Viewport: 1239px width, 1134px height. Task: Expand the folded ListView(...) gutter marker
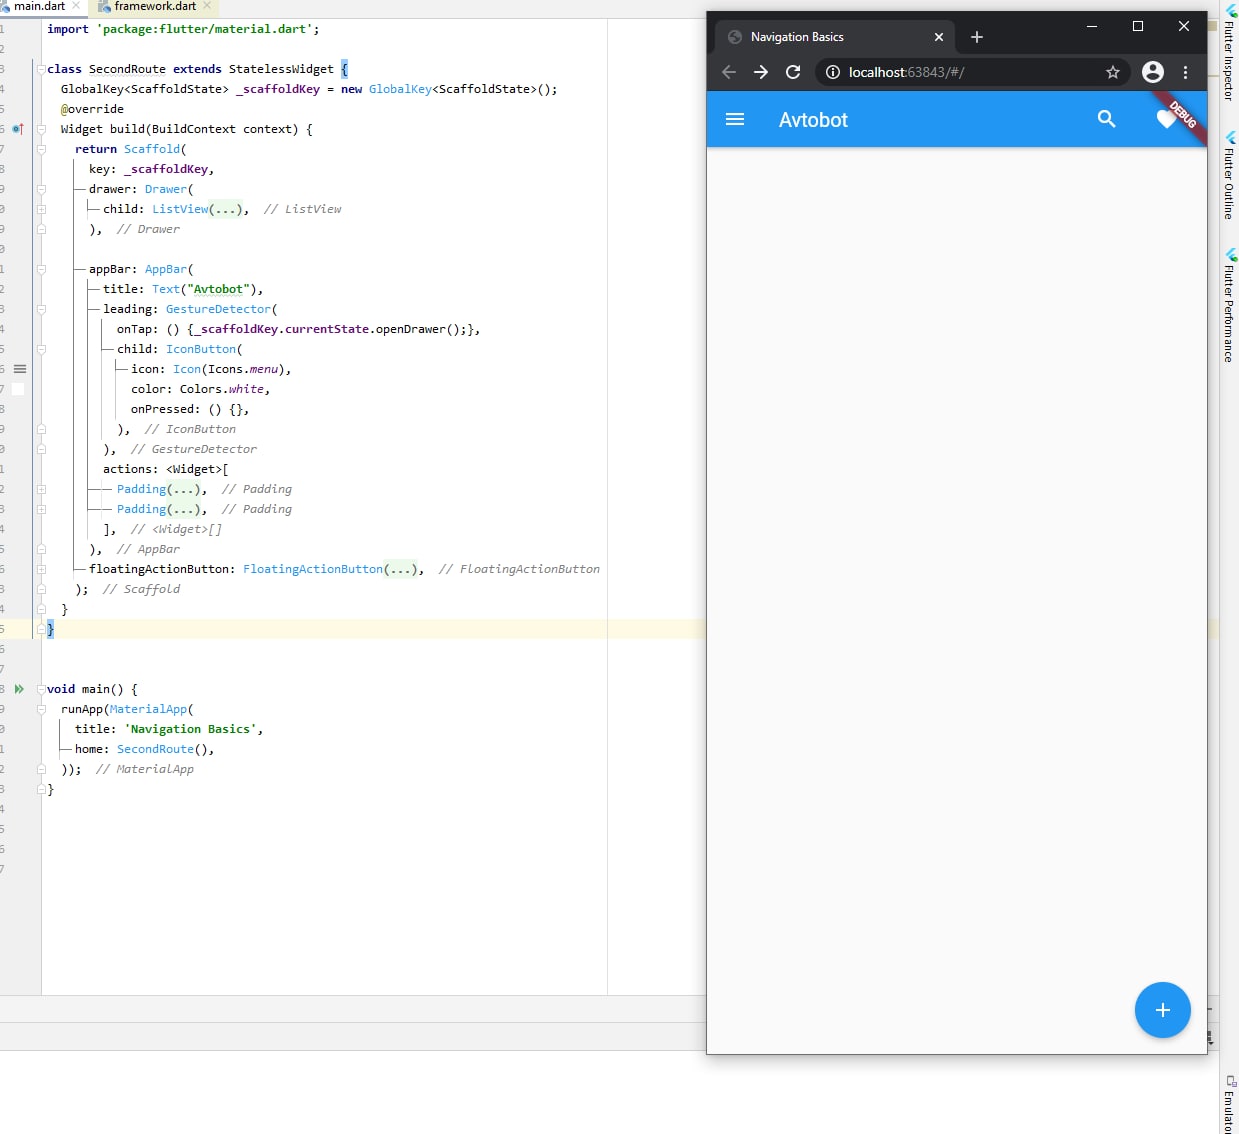tap(41, 209)
